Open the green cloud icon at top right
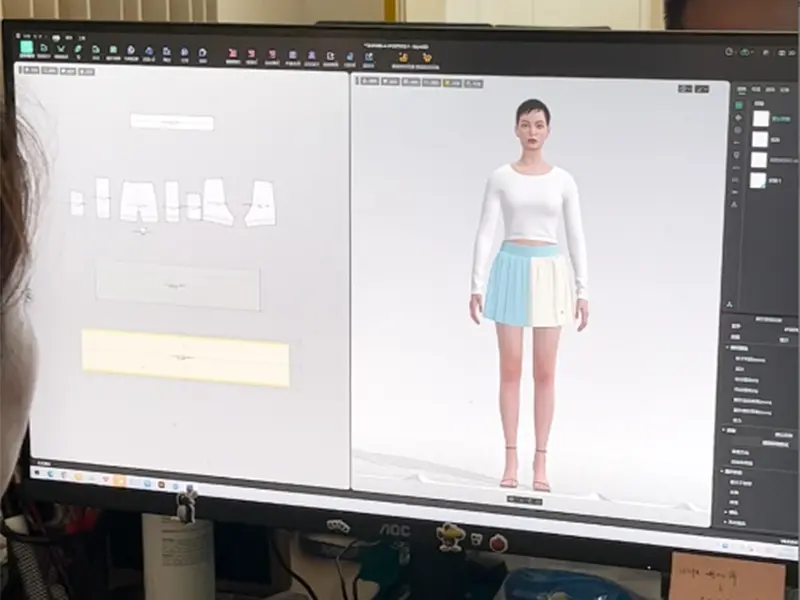 (747, 51)
